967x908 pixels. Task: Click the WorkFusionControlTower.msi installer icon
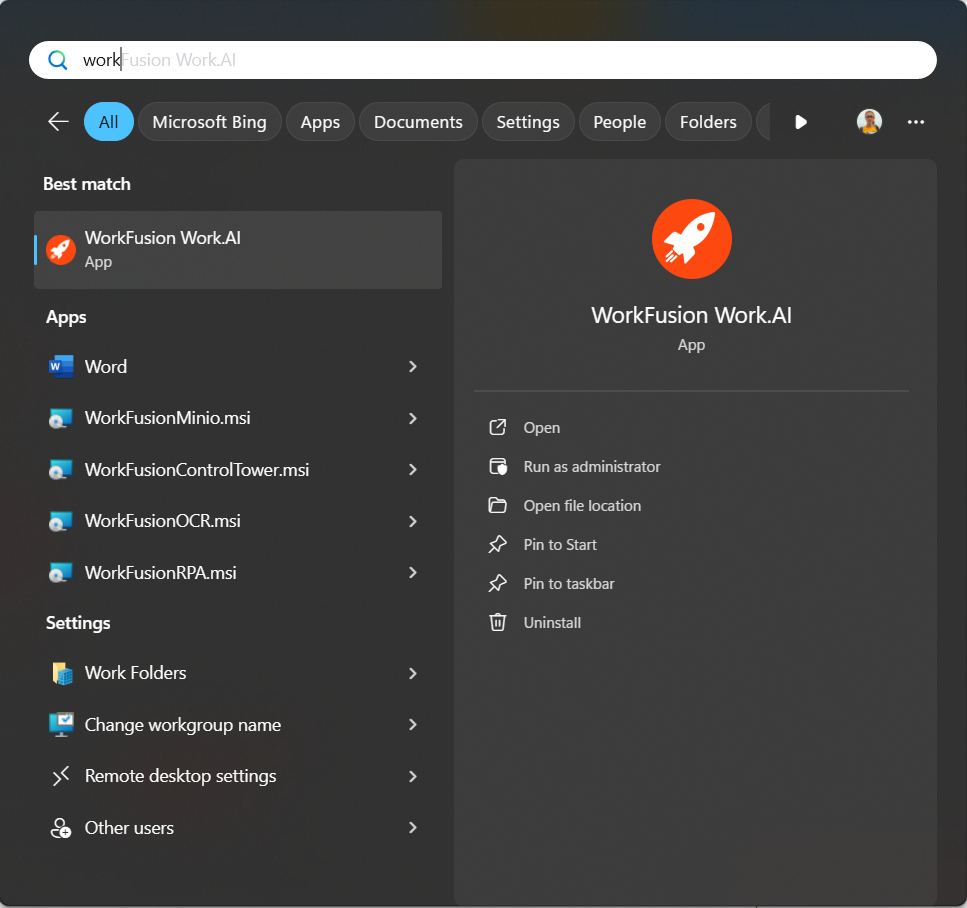[x=61, y=470]
